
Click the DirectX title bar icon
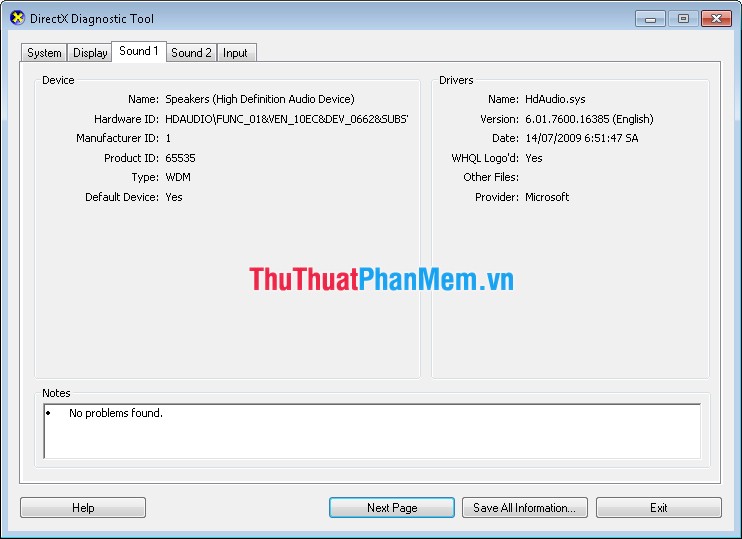click(17, 18)
